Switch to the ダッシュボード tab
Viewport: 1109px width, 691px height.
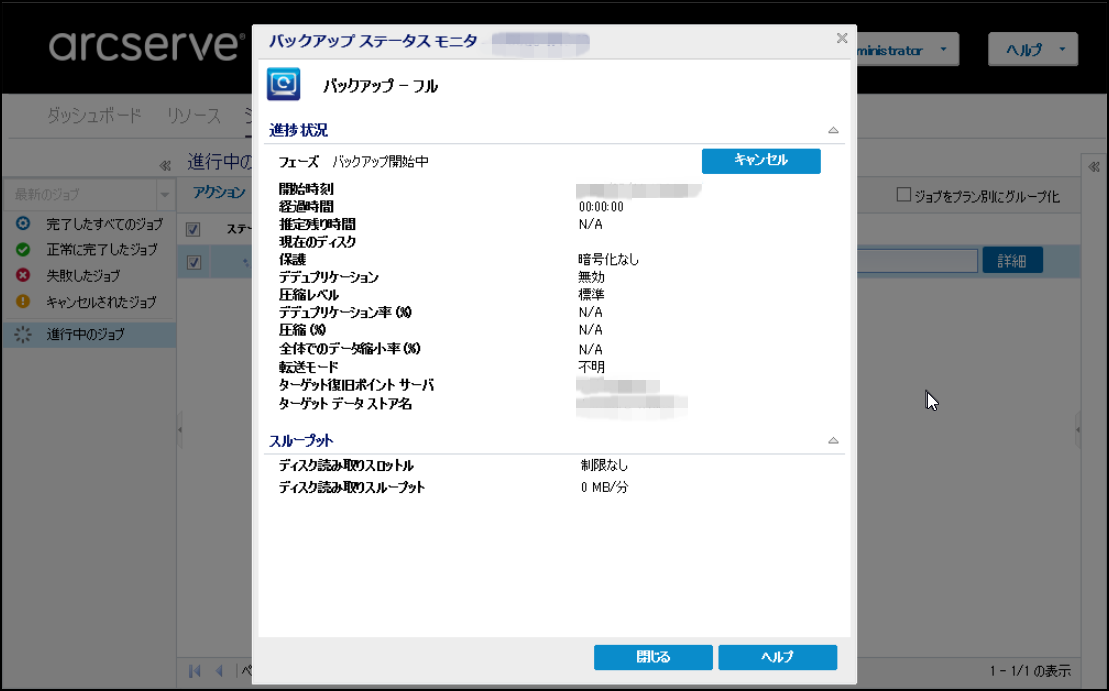point(94,116)
